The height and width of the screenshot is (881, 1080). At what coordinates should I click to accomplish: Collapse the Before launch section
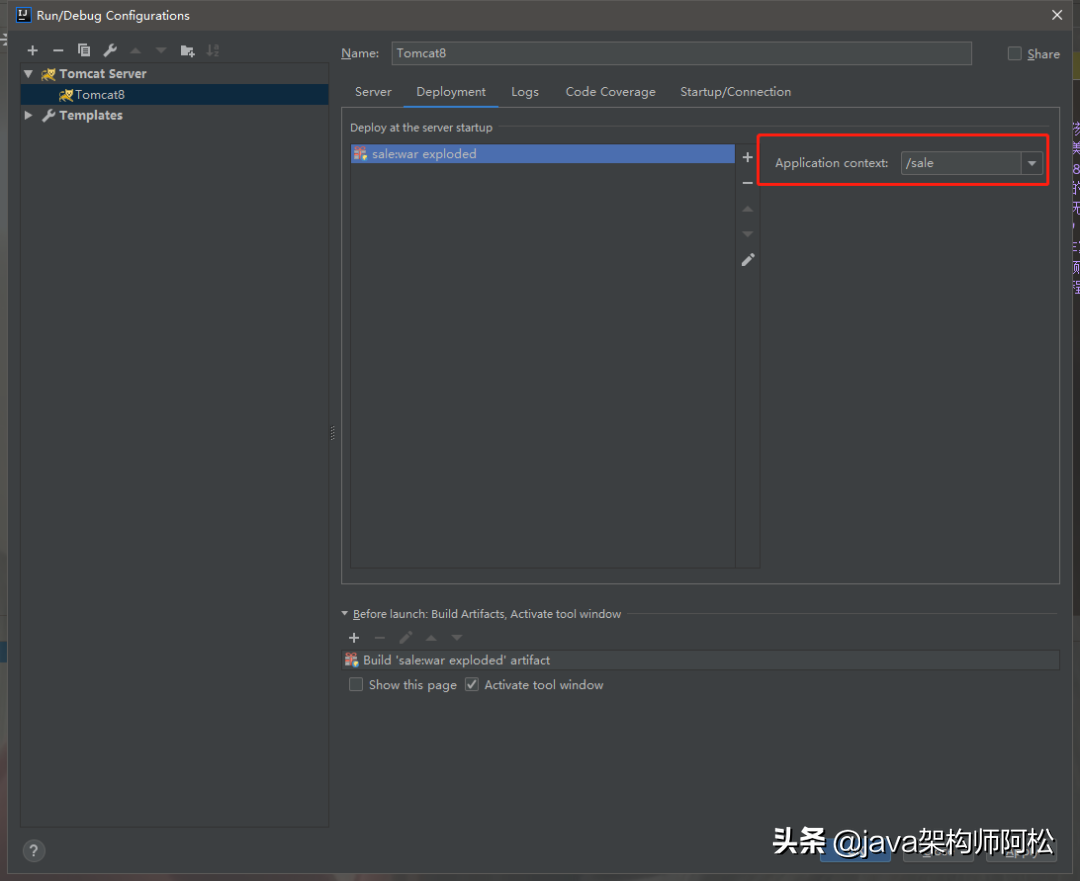click(345, 614)
